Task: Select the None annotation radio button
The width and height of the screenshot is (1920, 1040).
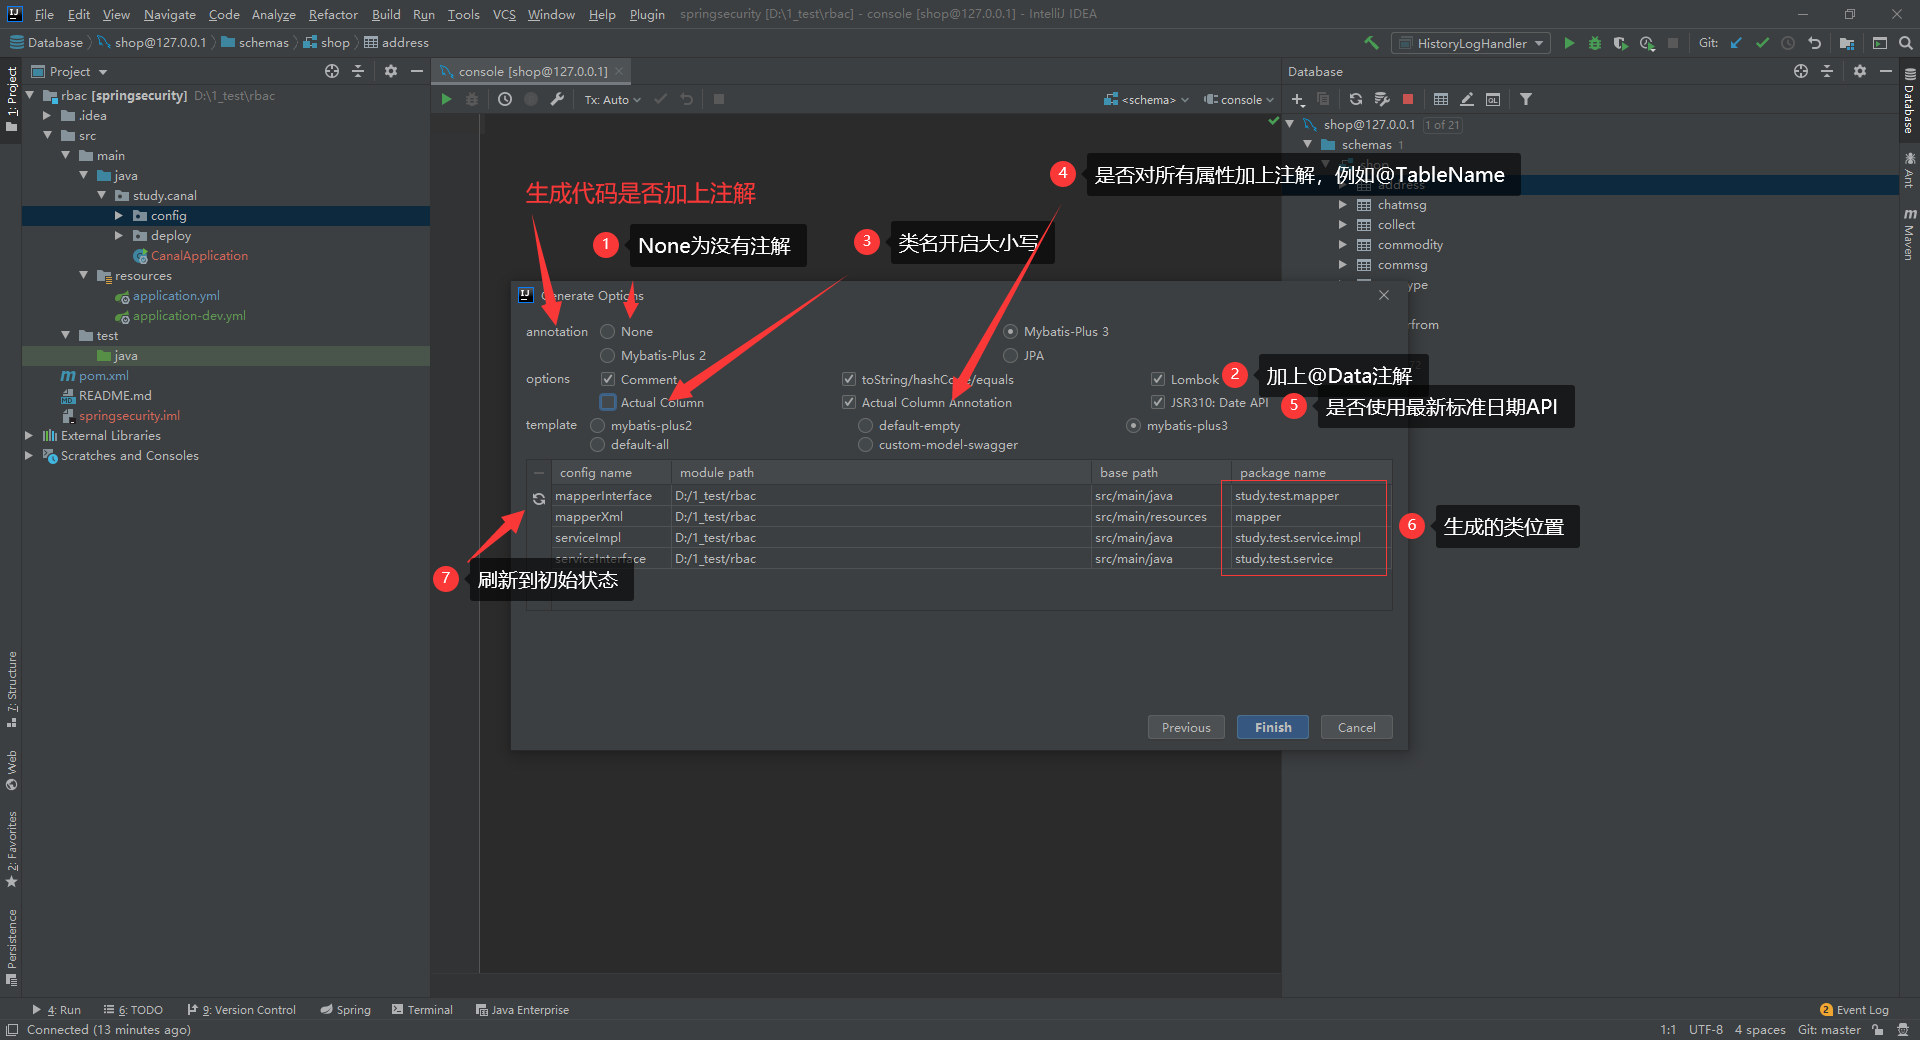Action: click(x=608, y=331)
